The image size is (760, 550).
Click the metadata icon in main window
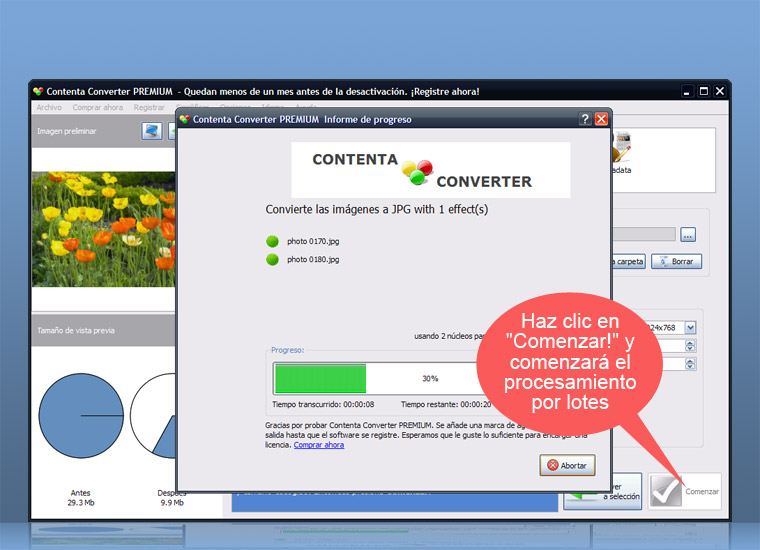(x=621, y=148)
